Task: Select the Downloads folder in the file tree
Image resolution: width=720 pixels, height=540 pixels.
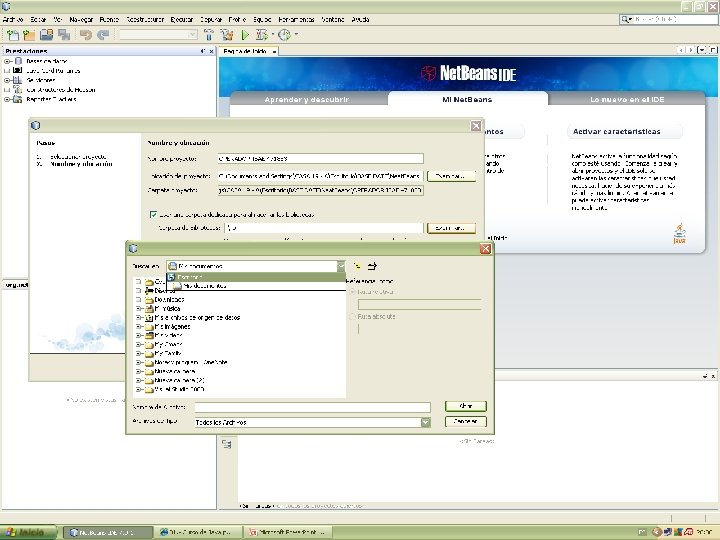Action: pyautogui.click(x=169, y=299)
